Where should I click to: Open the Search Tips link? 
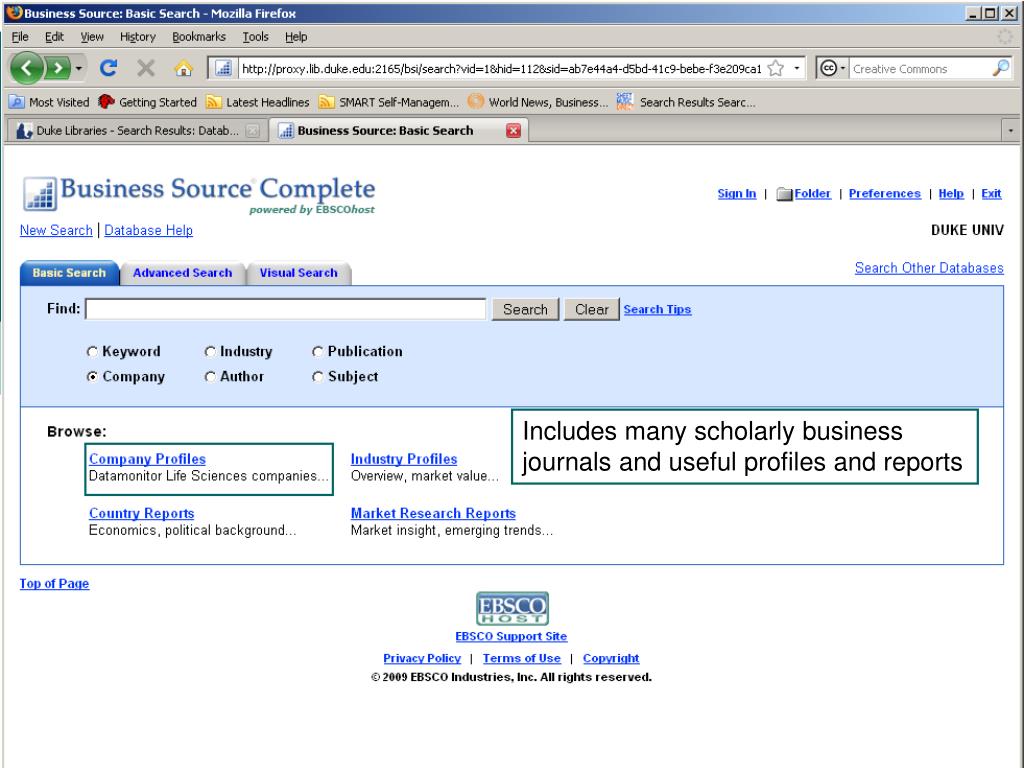click(657, 310)
